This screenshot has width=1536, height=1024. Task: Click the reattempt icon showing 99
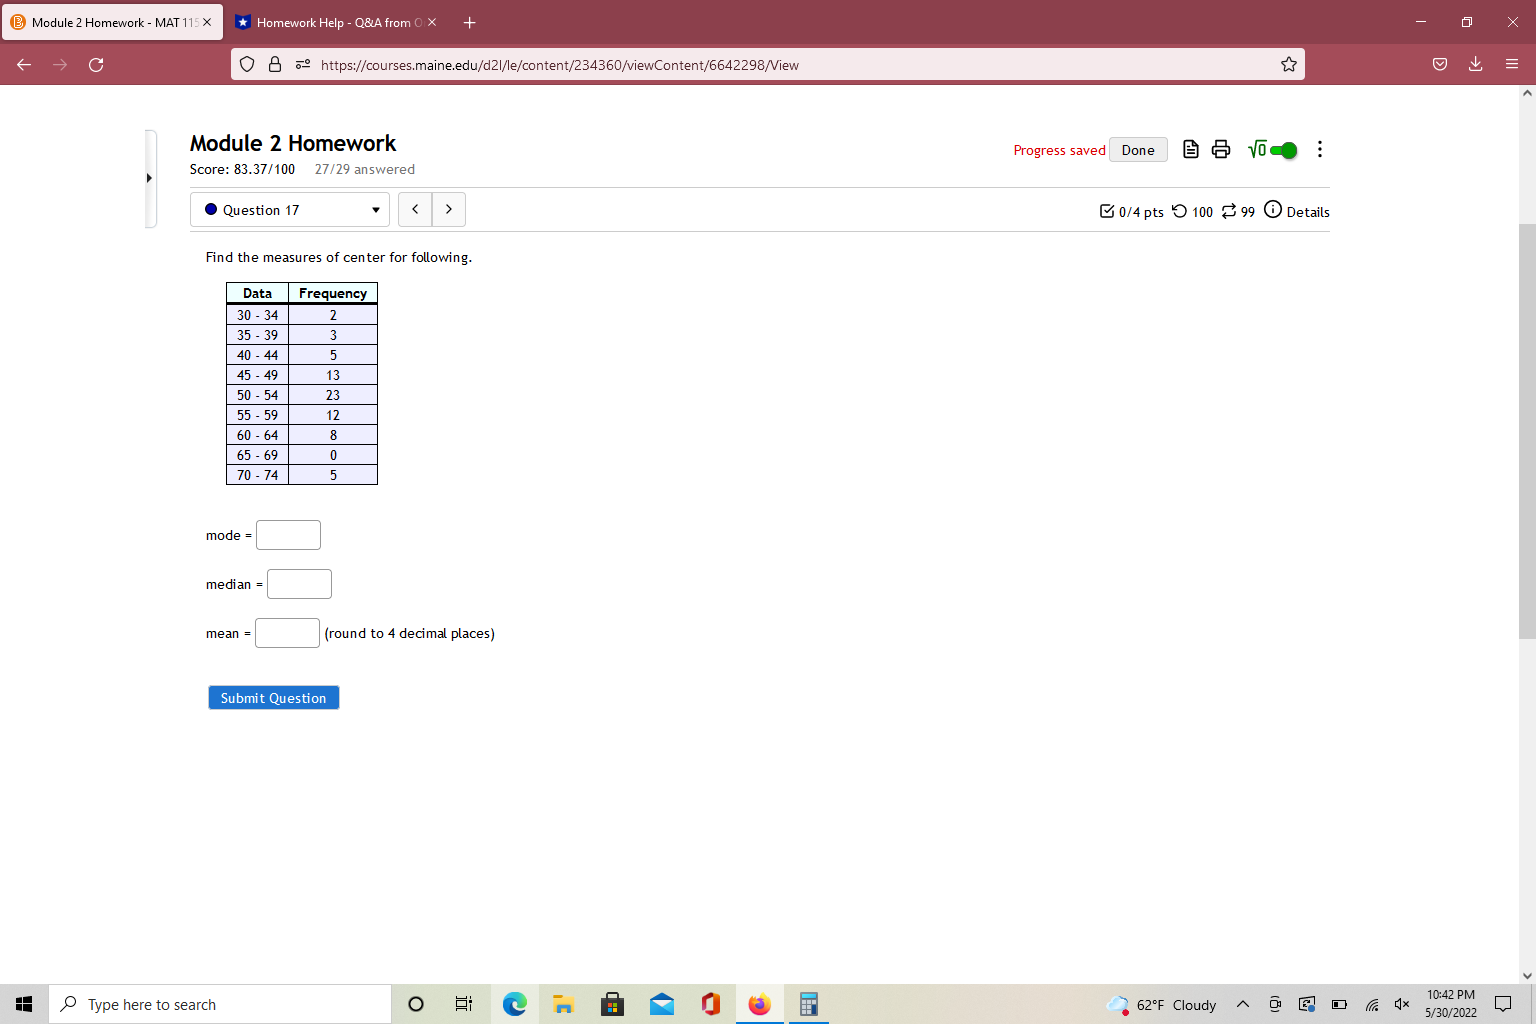[x=1228, y=211]
